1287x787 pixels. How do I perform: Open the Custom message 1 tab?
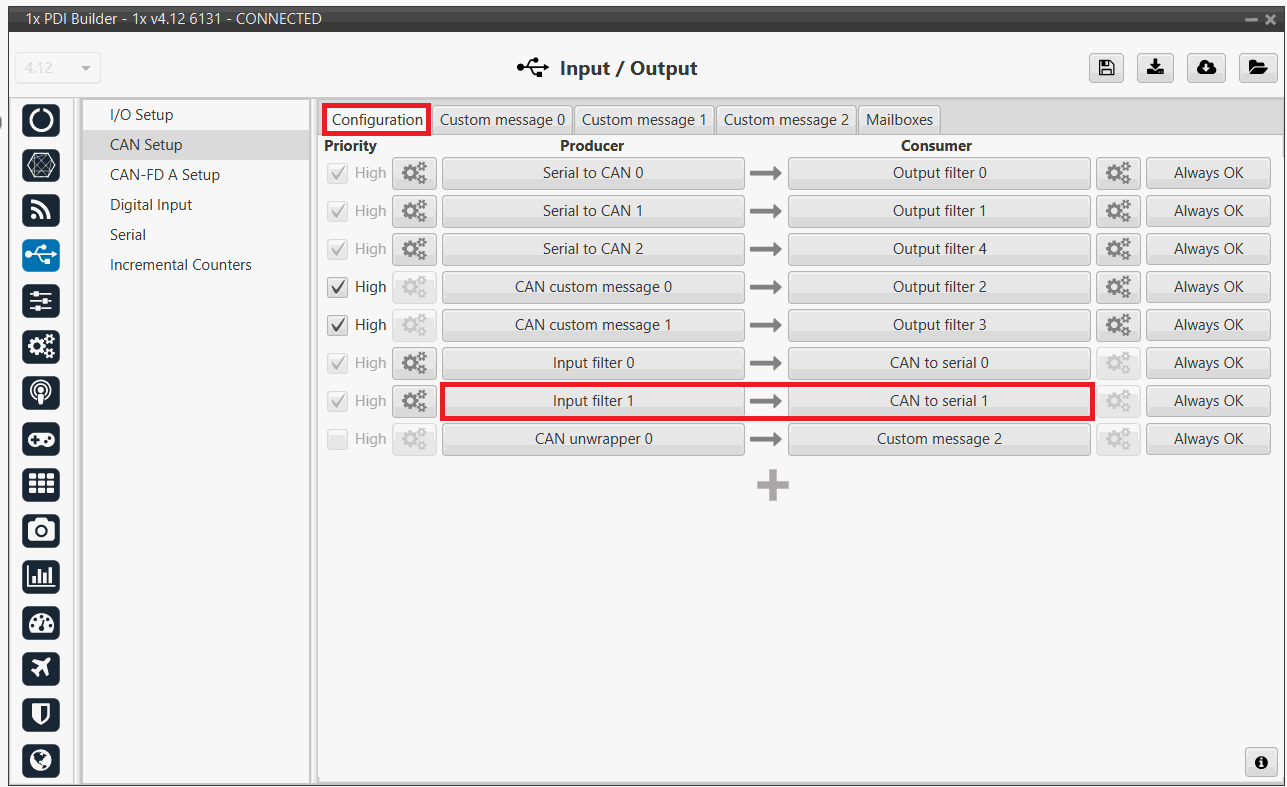coord(644,120)
